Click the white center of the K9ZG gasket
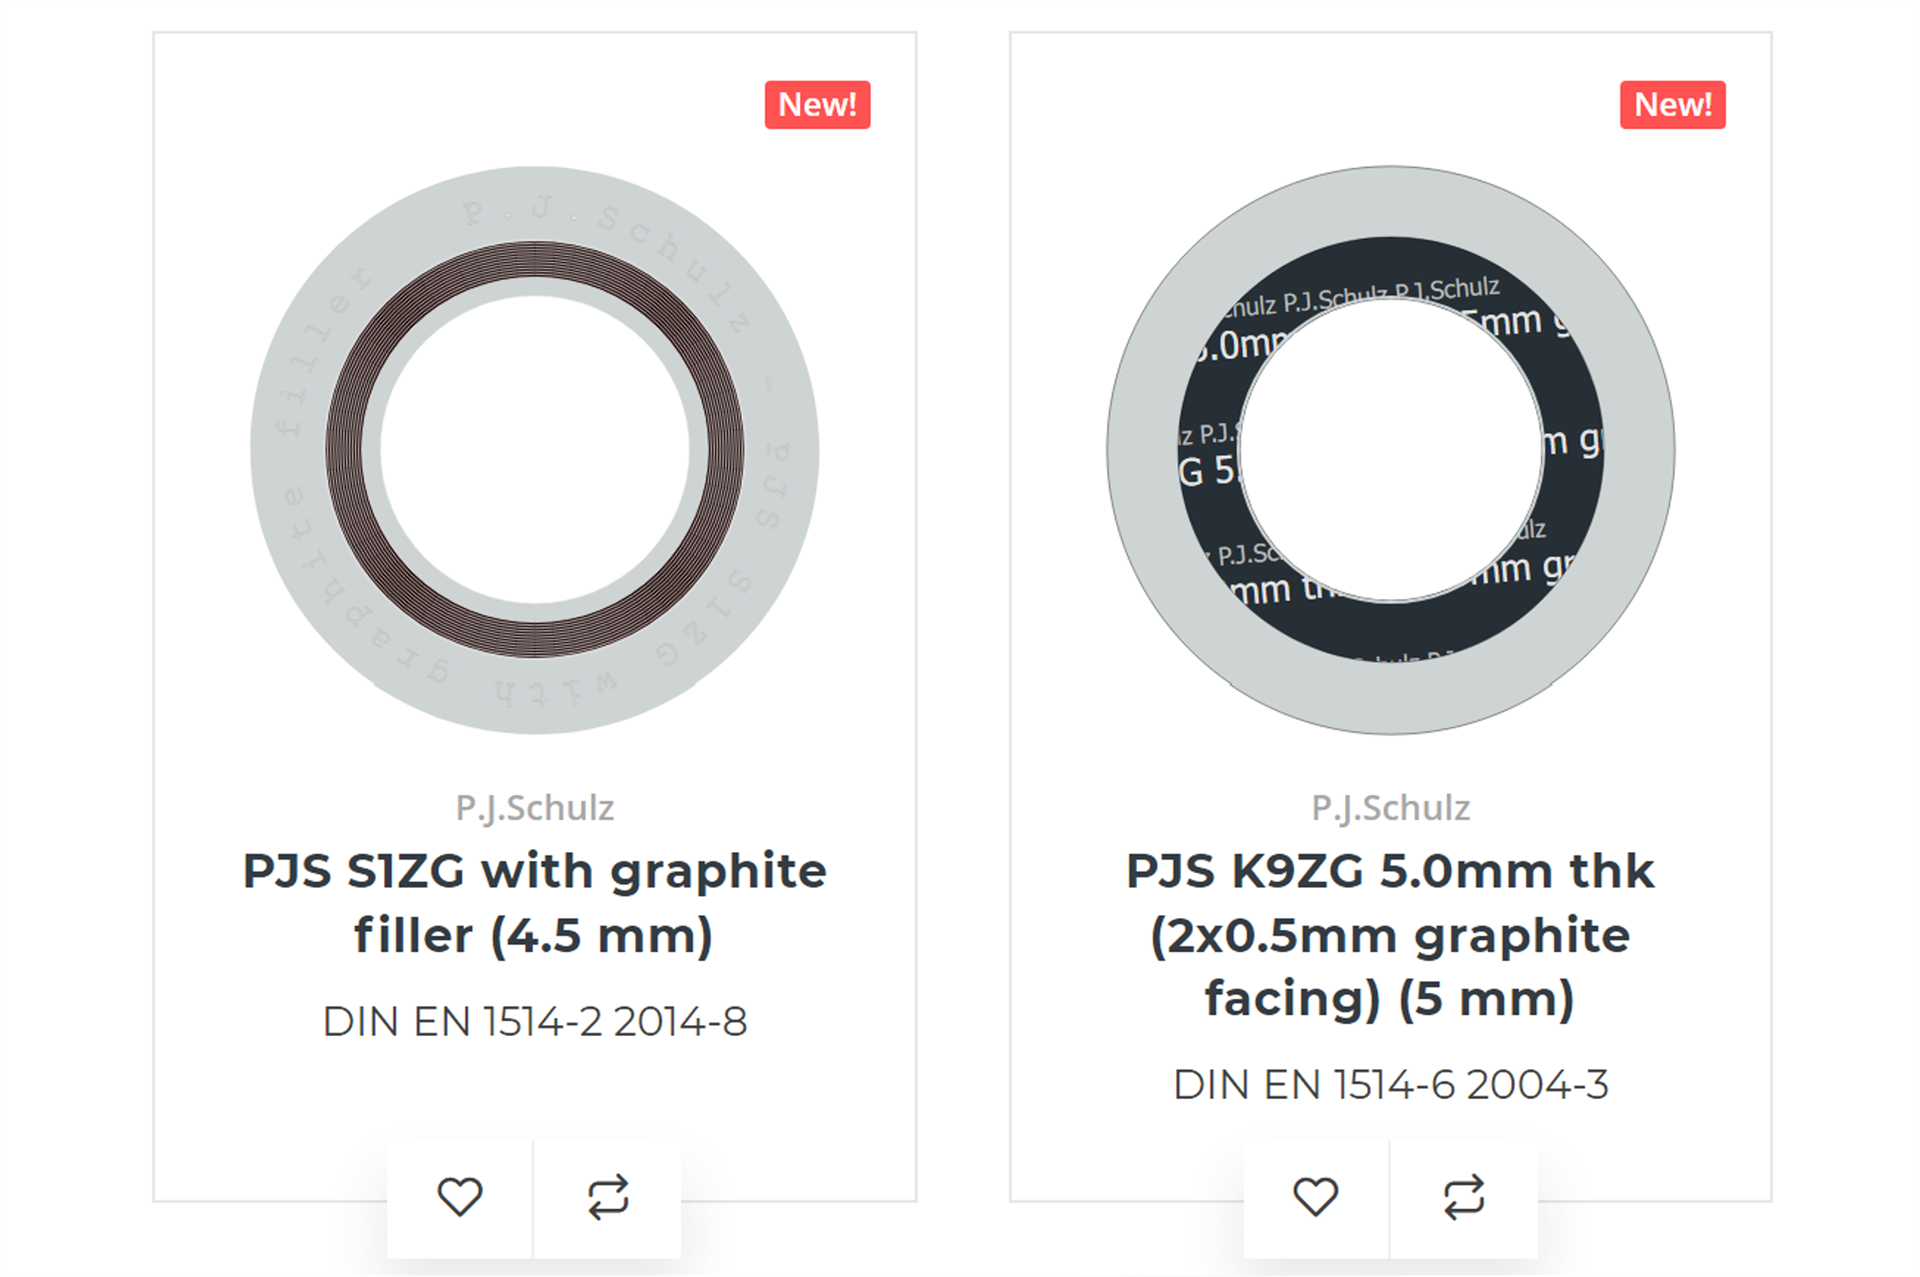Image resolution: width=1920 pixels, height=1277 pixels. (x=1391, y=450)
